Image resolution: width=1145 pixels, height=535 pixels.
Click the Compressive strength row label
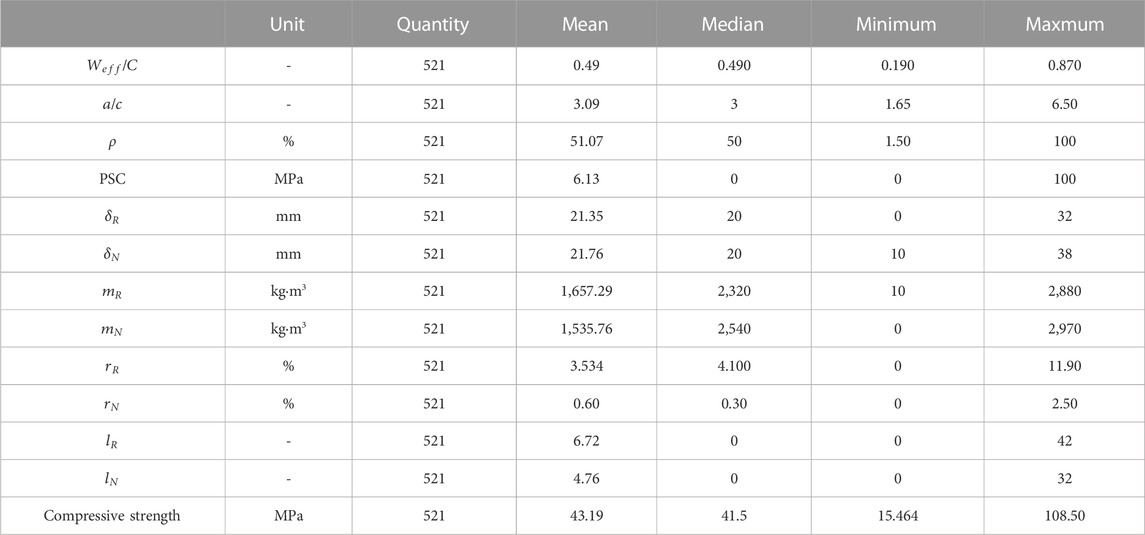coord(112,516)
